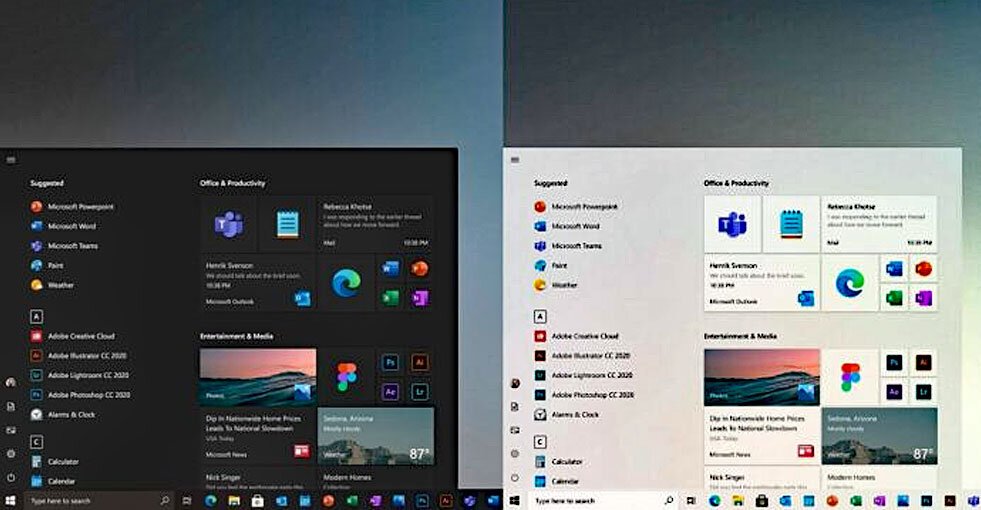Open Sedona, Arizona weather tile in light Start menu
981x510 pixels.
tap(880, 436)
